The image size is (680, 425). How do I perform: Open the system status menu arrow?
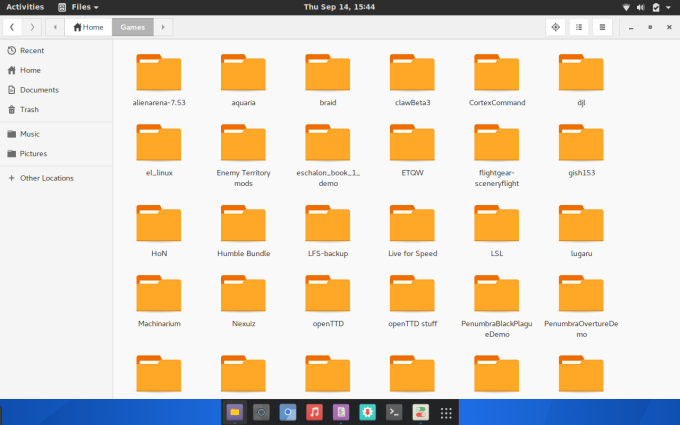coord(669,7)
